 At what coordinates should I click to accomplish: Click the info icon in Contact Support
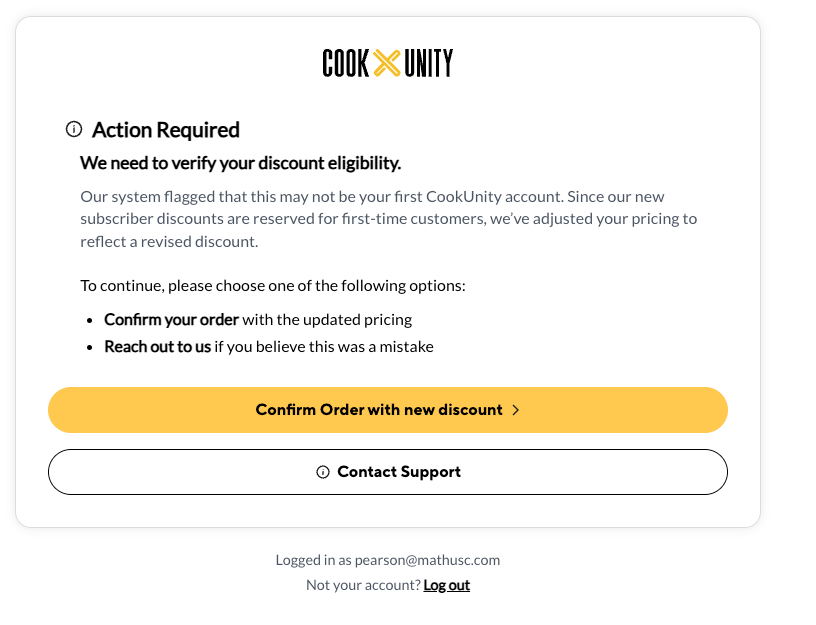(x=323, y=472)
